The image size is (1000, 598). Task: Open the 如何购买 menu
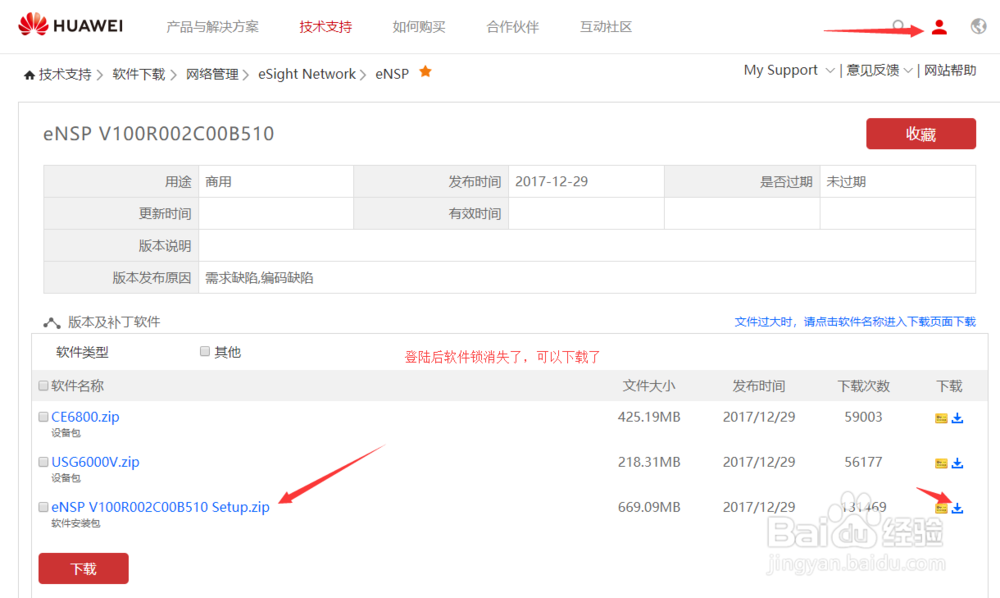(x=418, y=27)
